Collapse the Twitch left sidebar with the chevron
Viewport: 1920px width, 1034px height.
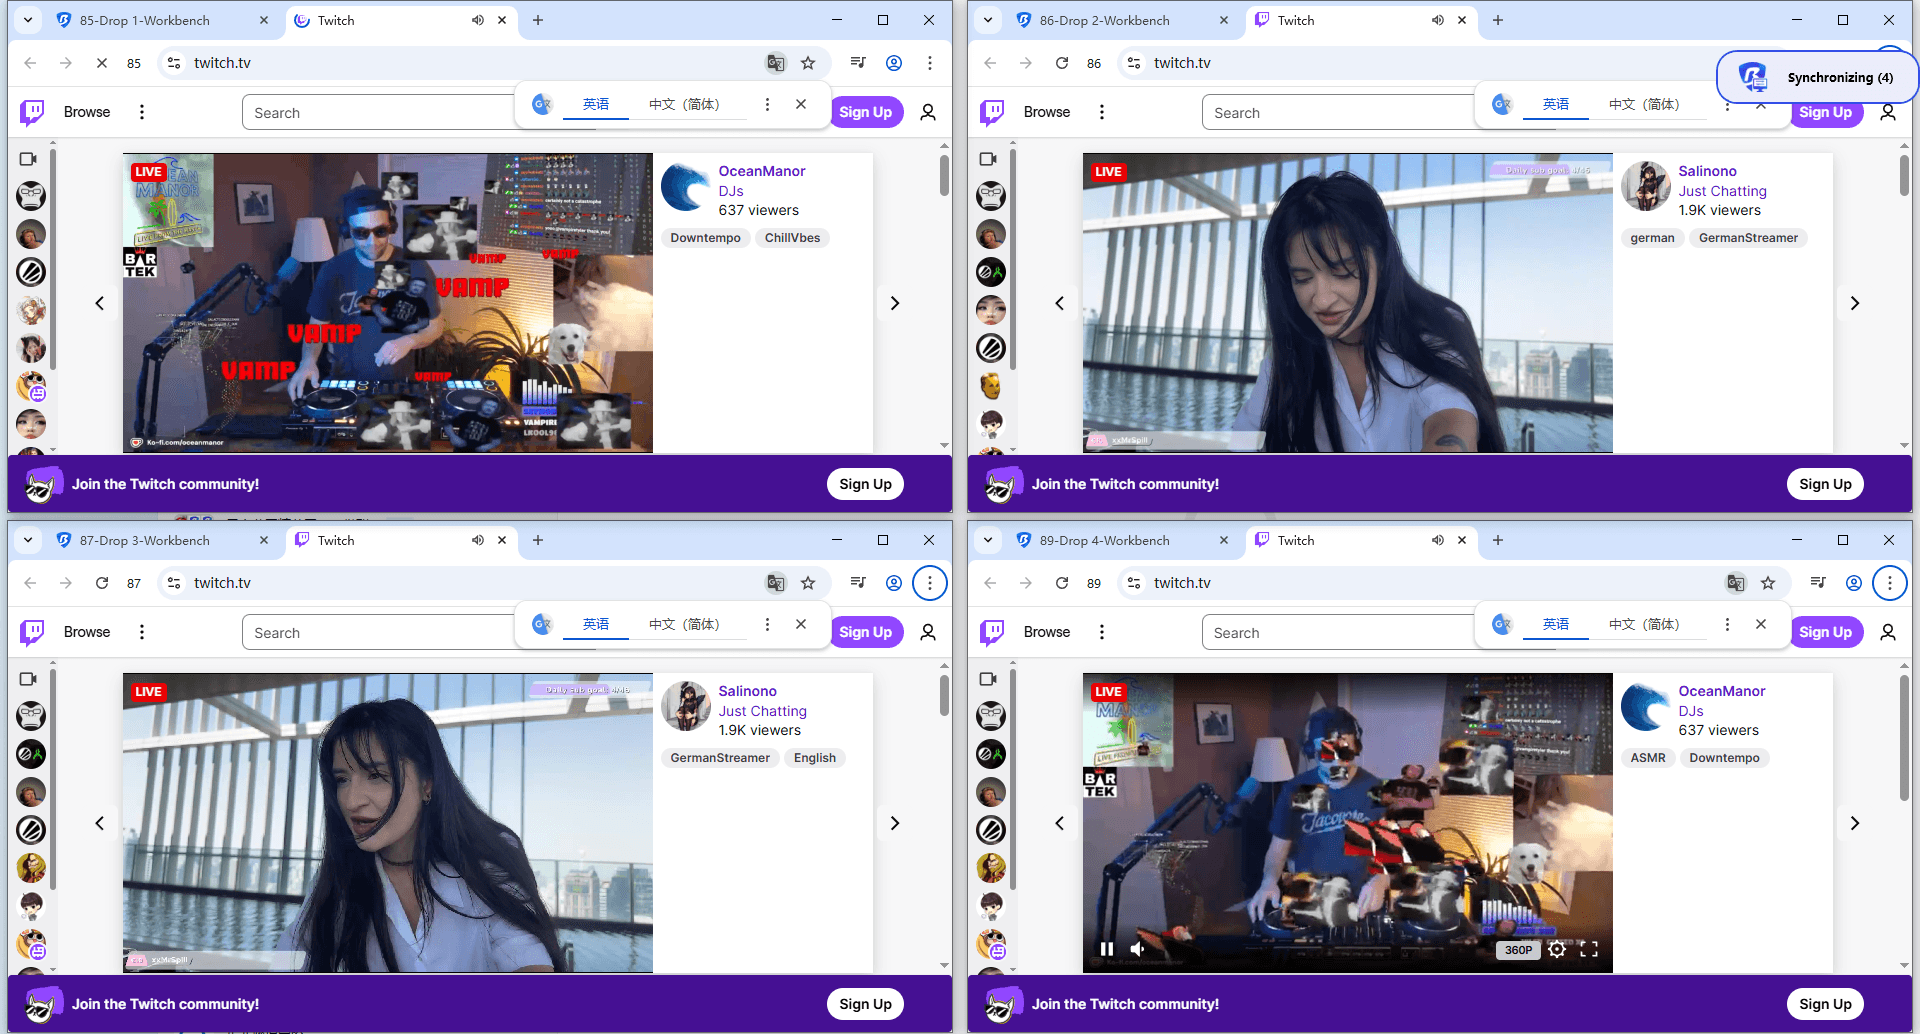point(99,303)
